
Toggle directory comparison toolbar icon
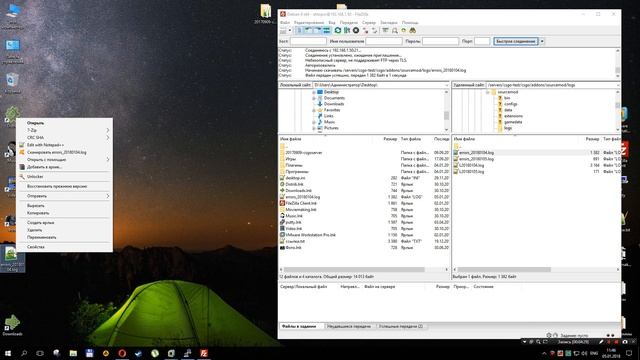pyautogui.click(x=395, y=31)
